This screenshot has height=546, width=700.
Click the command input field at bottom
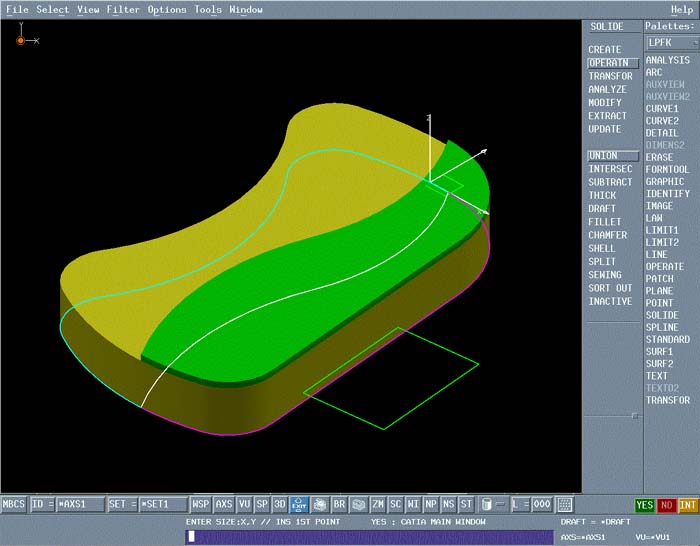pos(370,537)
